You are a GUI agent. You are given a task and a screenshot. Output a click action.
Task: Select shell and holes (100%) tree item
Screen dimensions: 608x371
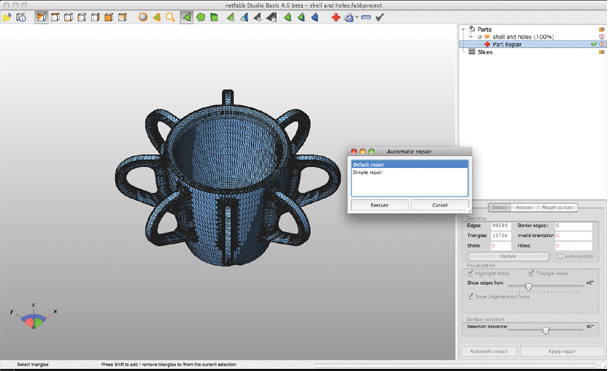click(x=523, y=37)
